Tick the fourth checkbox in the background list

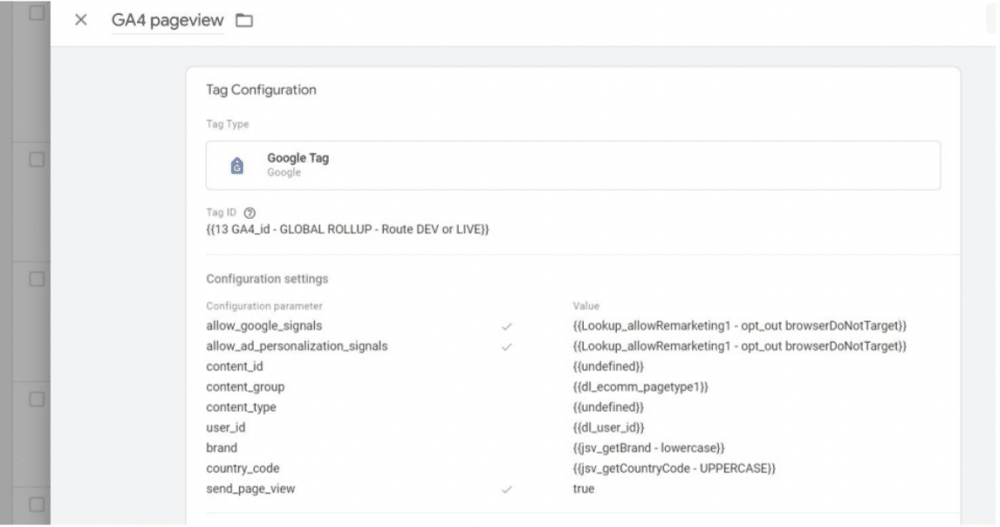[x=37, y=399]
